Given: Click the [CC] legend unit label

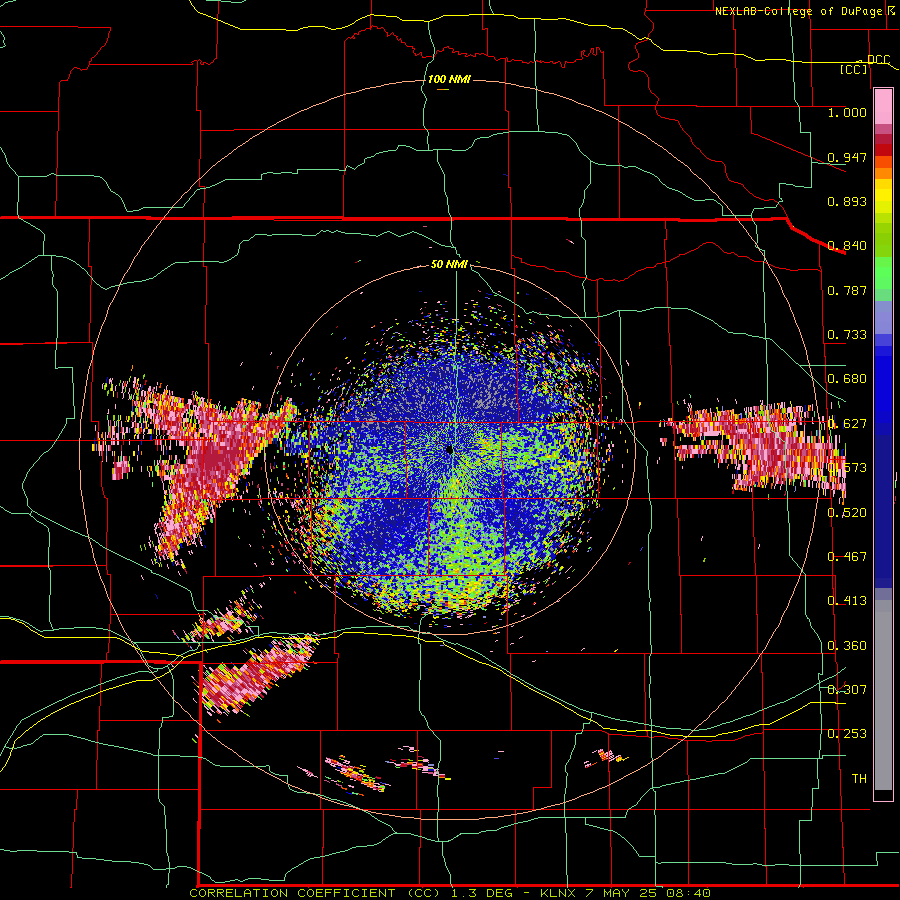Looking at the screenshot, I should (854, 69).
